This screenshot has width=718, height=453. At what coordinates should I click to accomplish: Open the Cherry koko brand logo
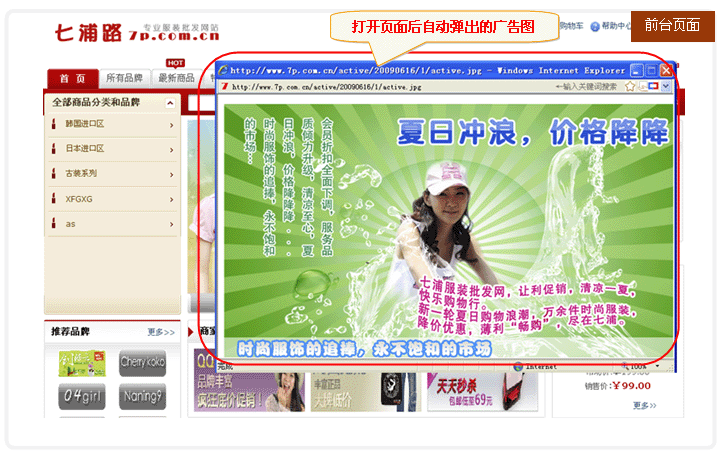pos(142,362)
